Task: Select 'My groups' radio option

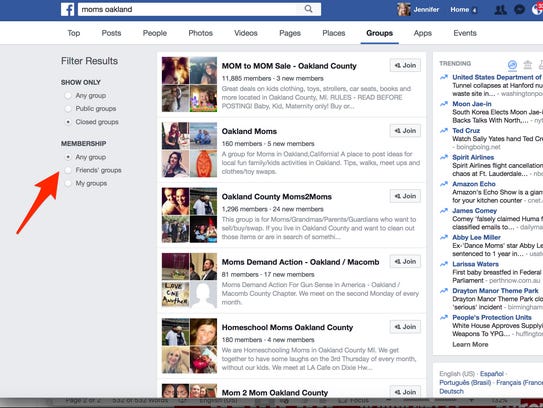Action: click(68, 183)
